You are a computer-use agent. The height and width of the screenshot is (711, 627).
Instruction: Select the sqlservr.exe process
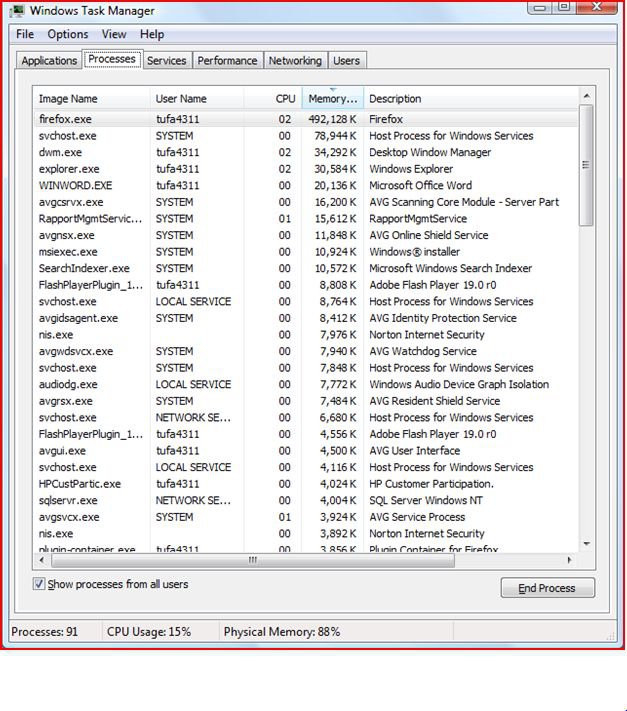click(306, 501)
